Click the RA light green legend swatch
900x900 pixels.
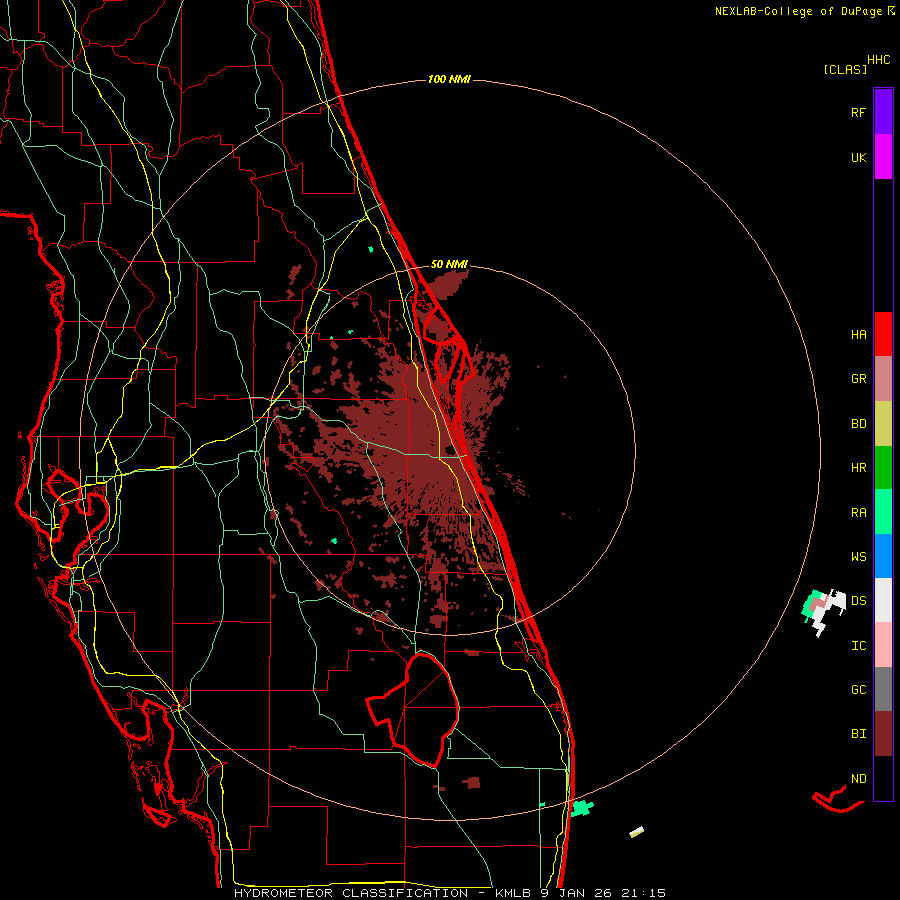(883, 512)
